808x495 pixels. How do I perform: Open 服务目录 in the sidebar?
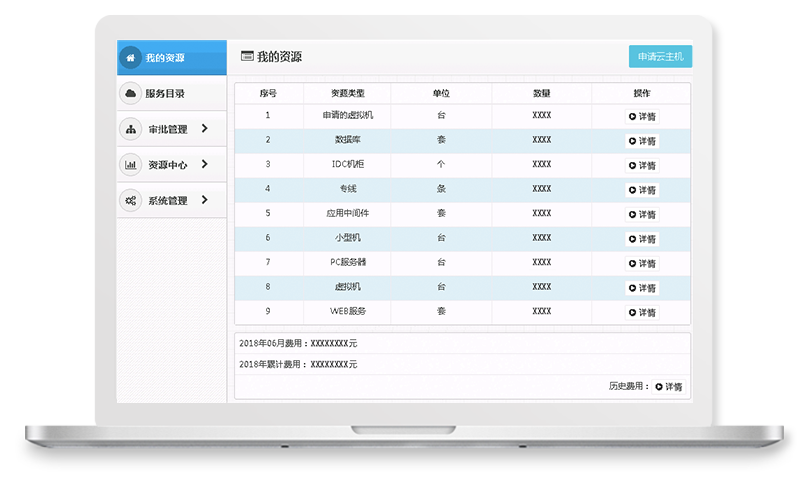coord(172,93)
